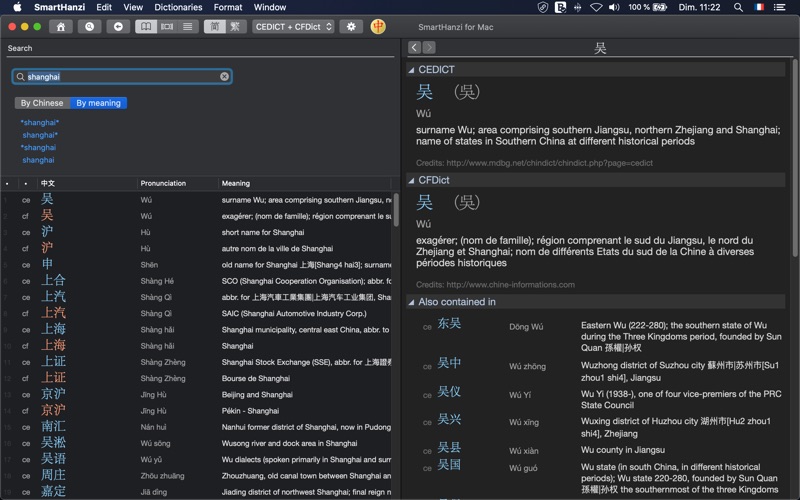800x500 pixels.
Task: Open the Format menu
Action: point(227,7)
